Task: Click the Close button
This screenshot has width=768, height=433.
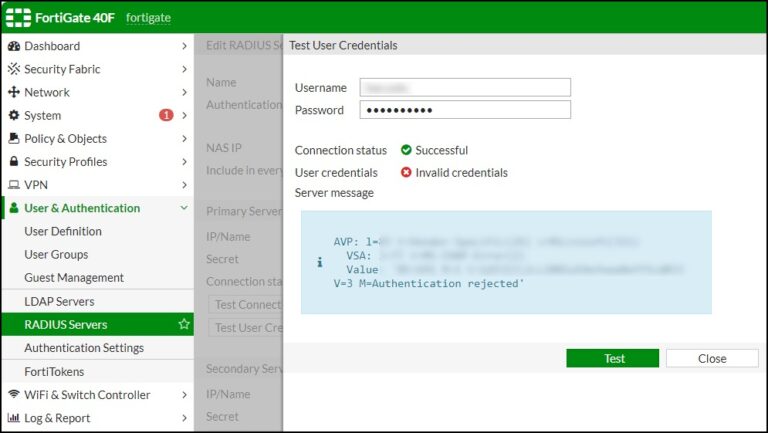Action: (x=712, y=358)
